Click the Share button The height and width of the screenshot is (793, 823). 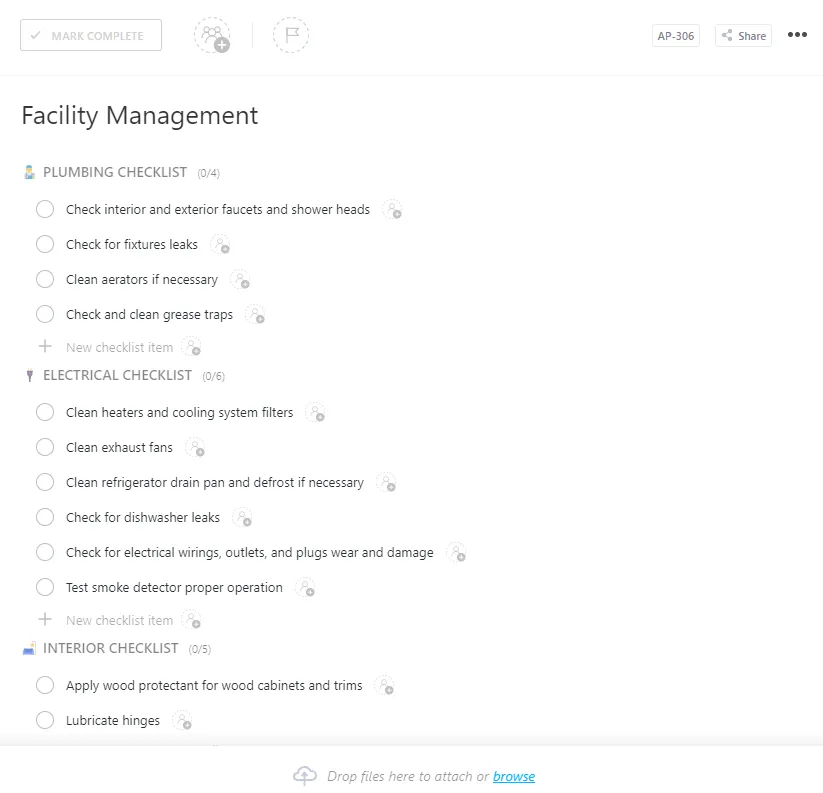coord(743,36)
